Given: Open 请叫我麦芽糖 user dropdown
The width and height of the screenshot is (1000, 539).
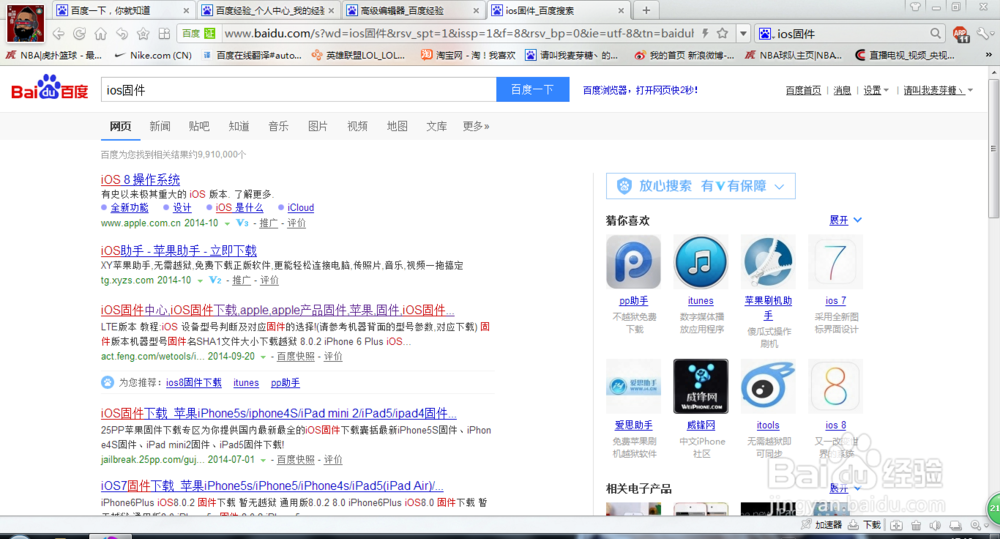Looking at the screenshot, I should (x=938, y=91).
